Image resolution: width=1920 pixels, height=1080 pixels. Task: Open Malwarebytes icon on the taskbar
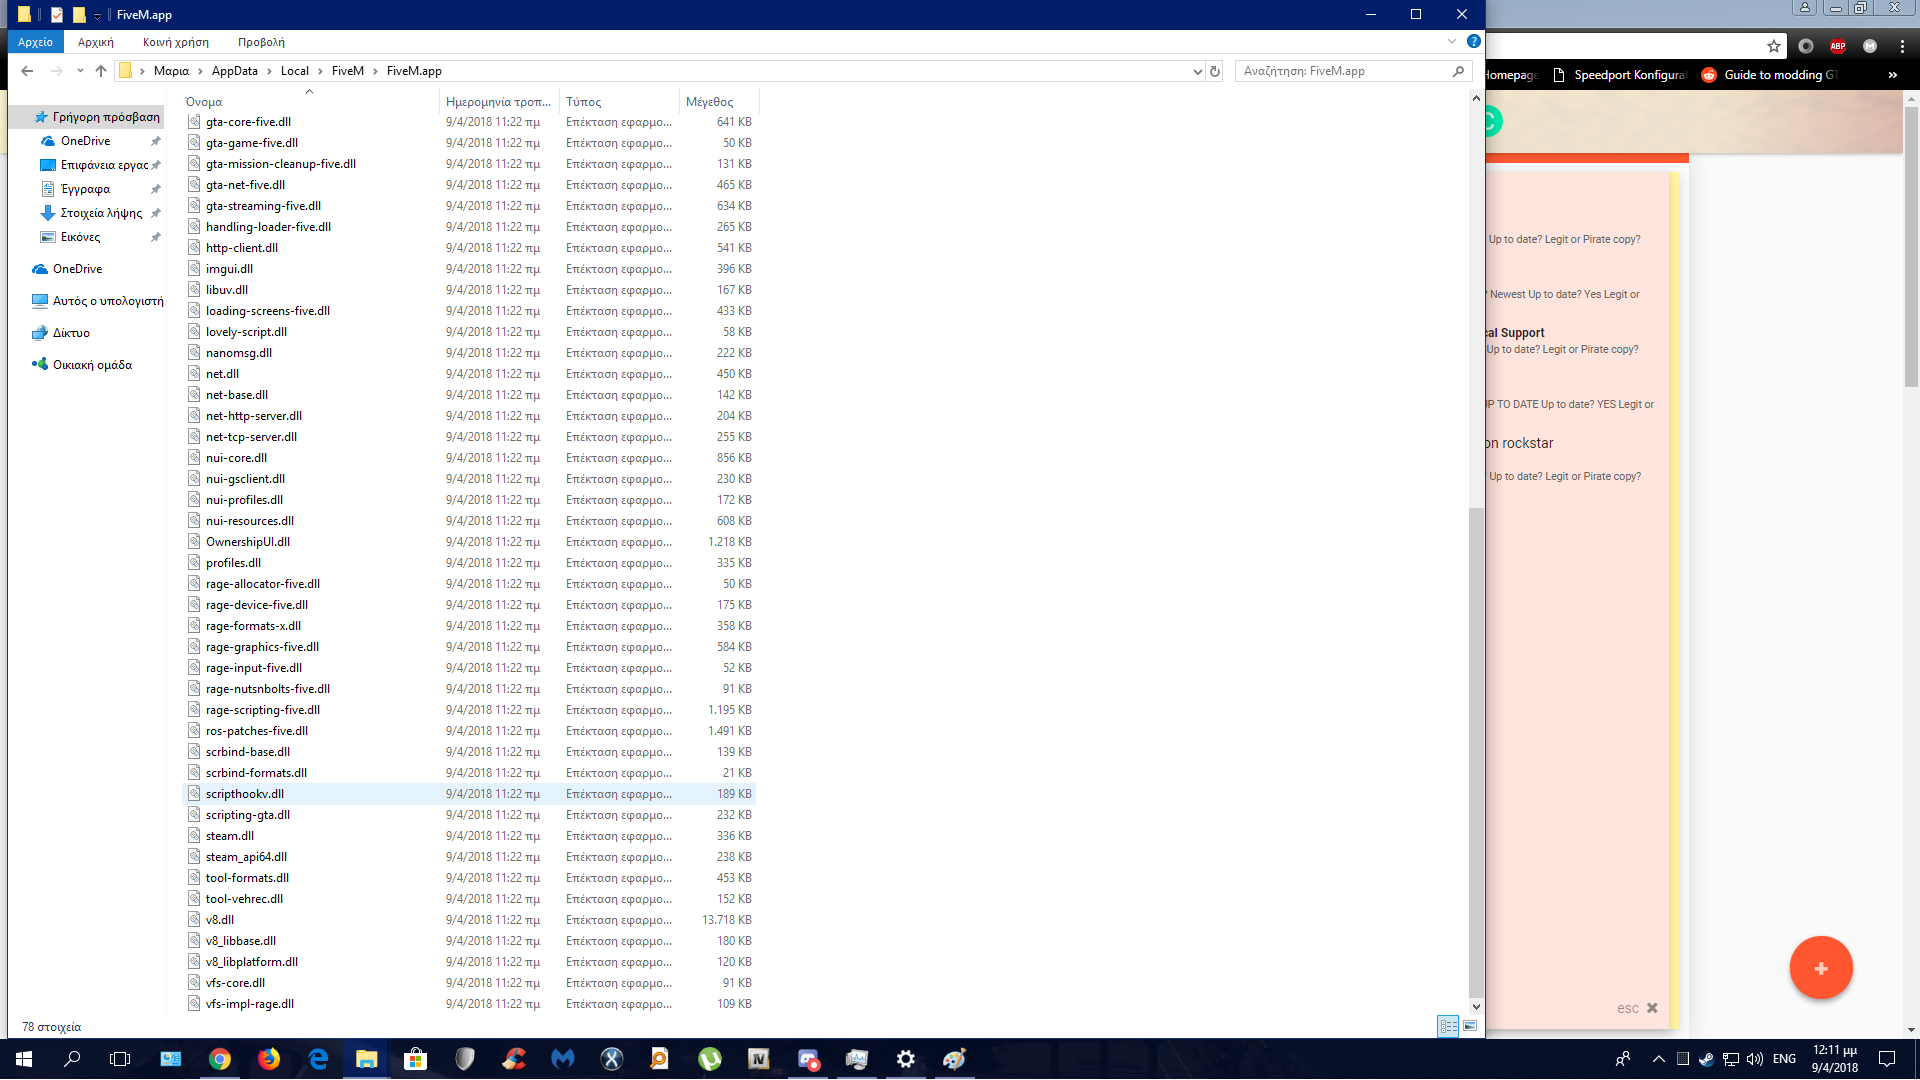[x=563, y=1059]
